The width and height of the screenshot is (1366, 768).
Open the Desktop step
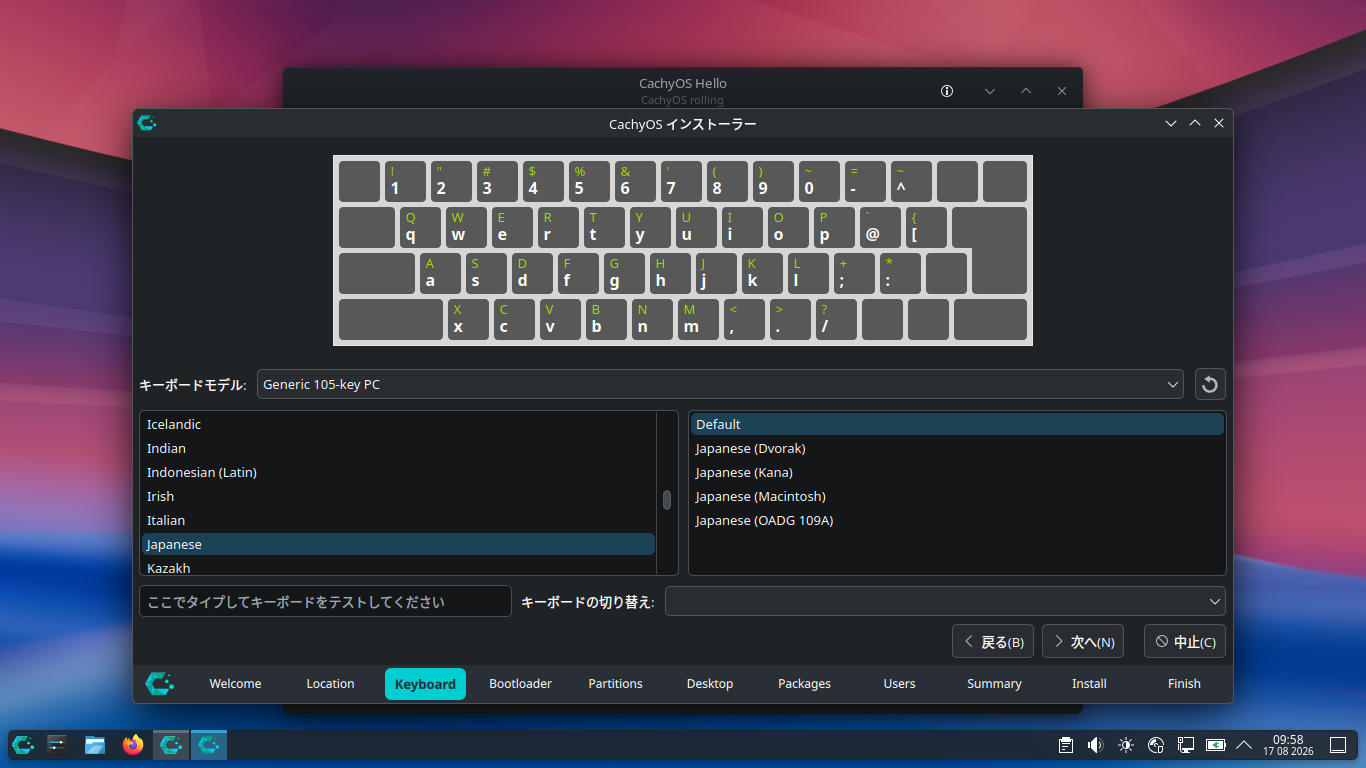[710, 684]
